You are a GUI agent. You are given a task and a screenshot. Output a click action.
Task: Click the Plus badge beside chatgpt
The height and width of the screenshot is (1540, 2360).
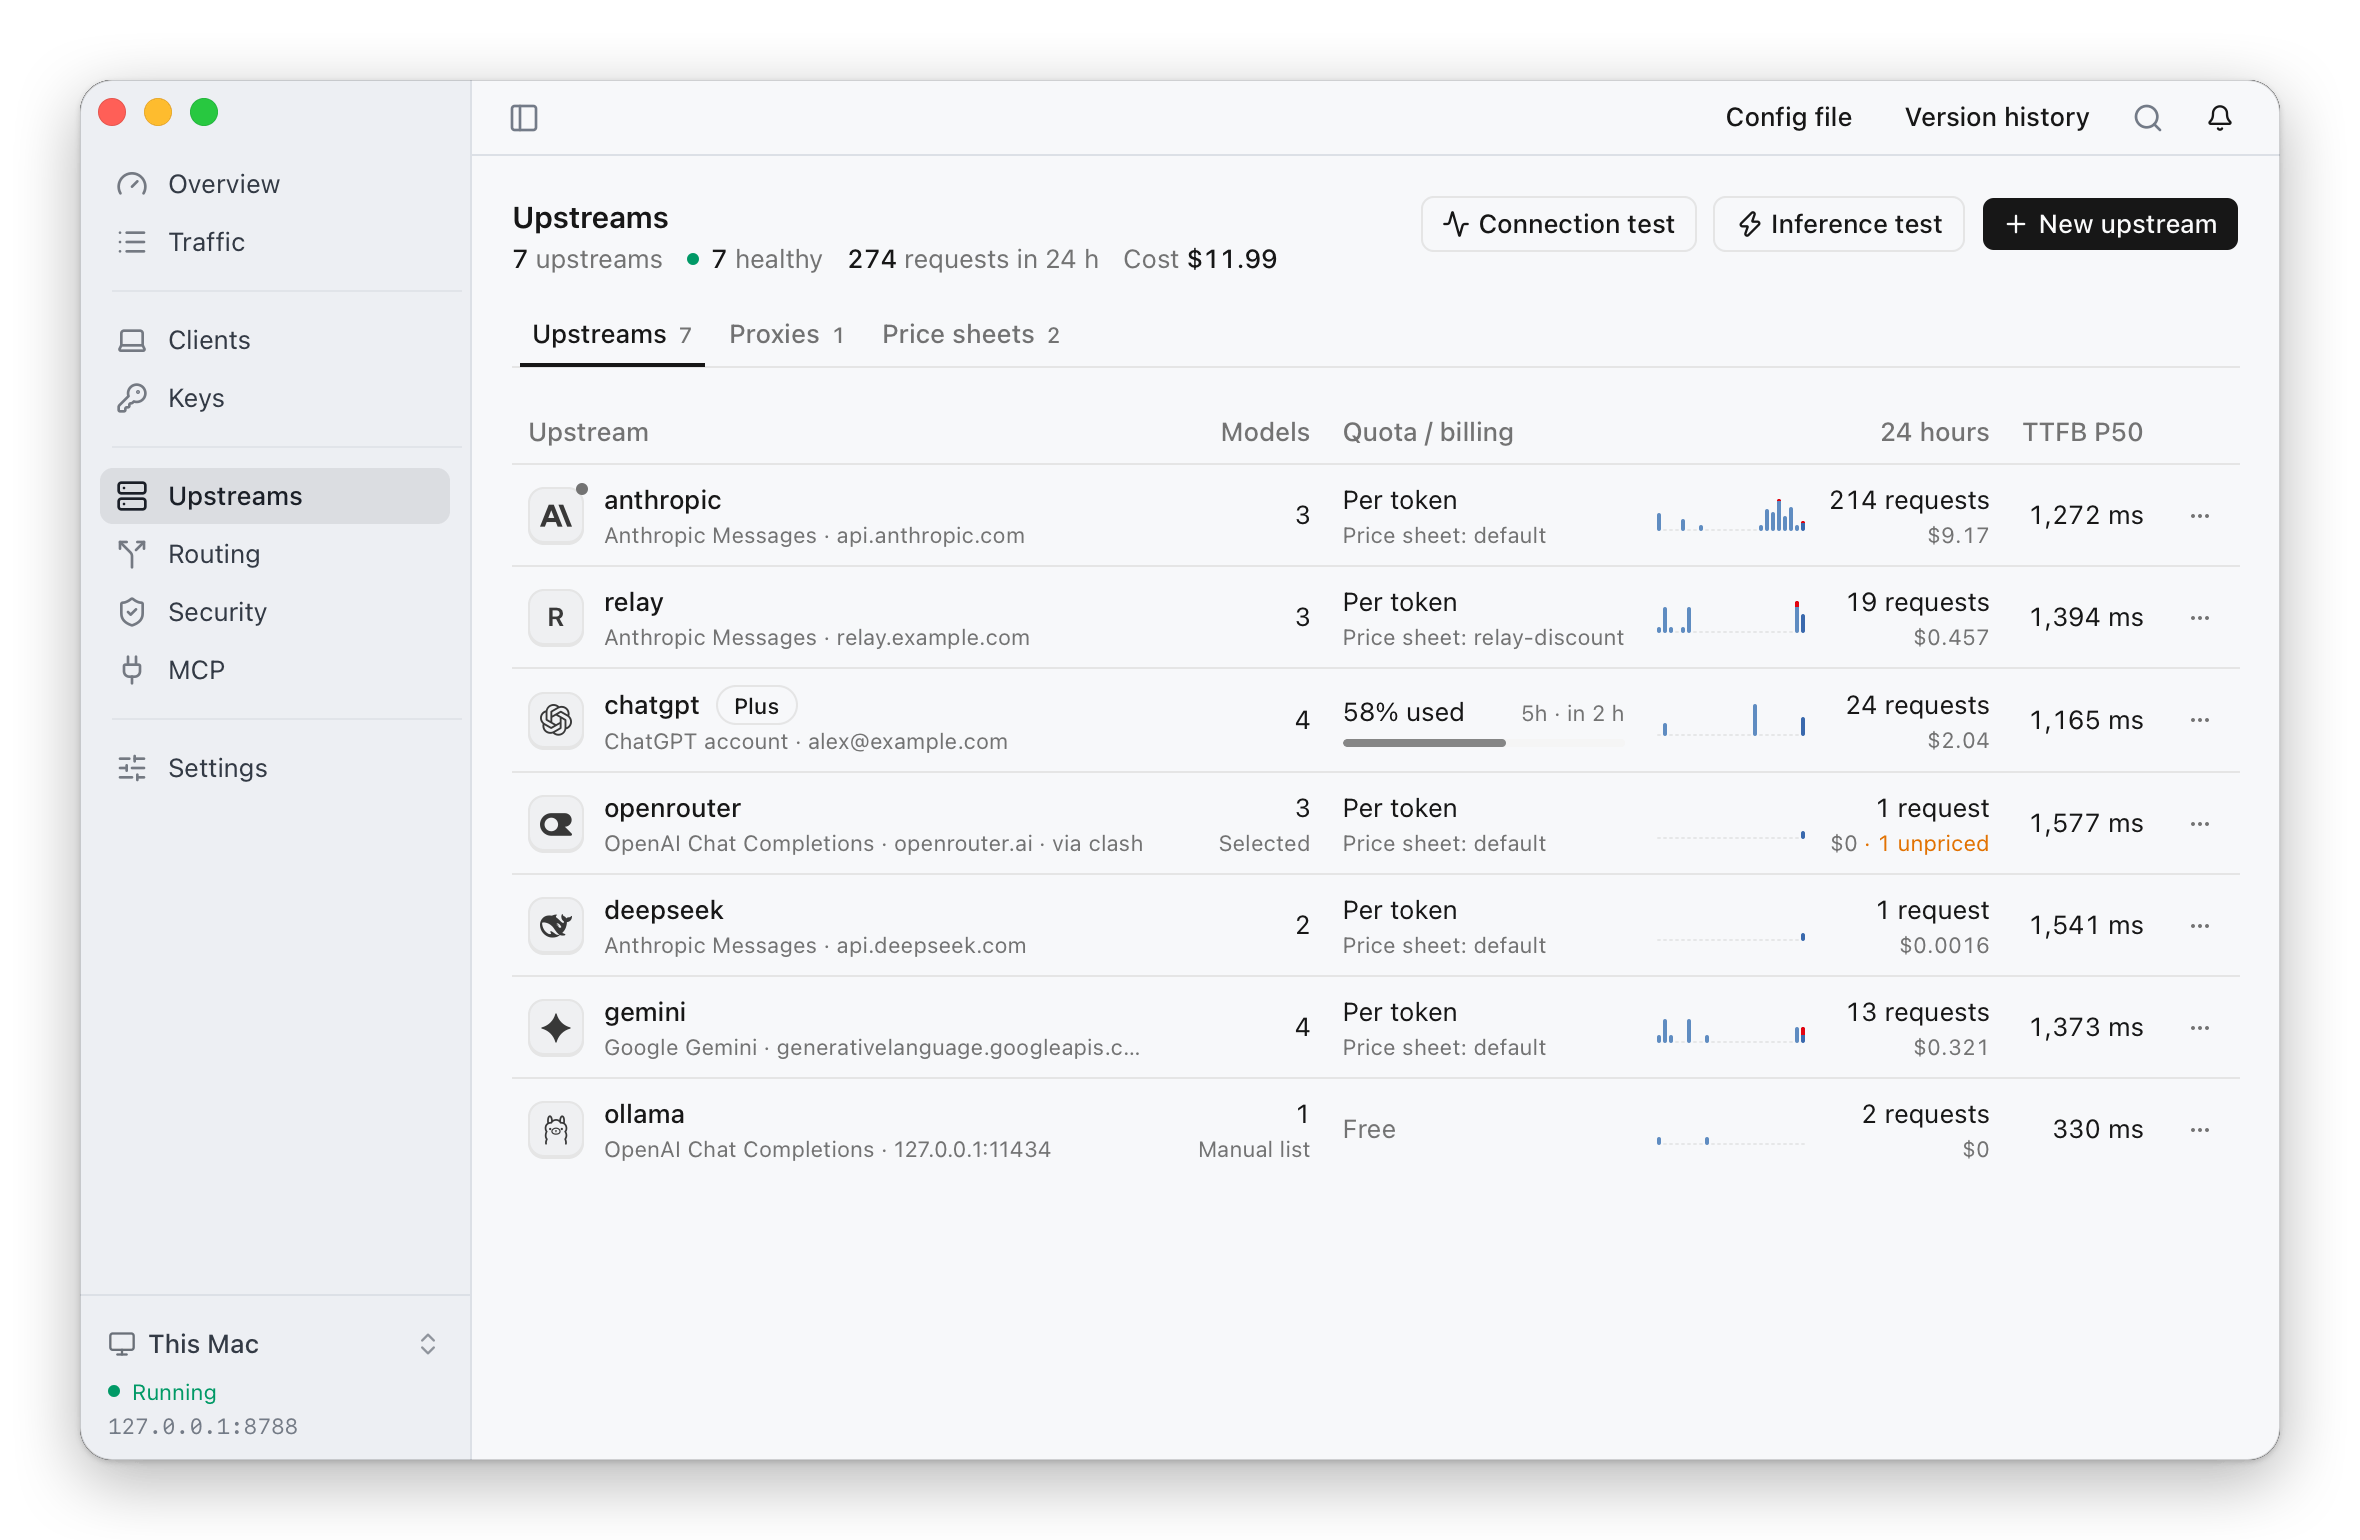click(x=756, y=706)
